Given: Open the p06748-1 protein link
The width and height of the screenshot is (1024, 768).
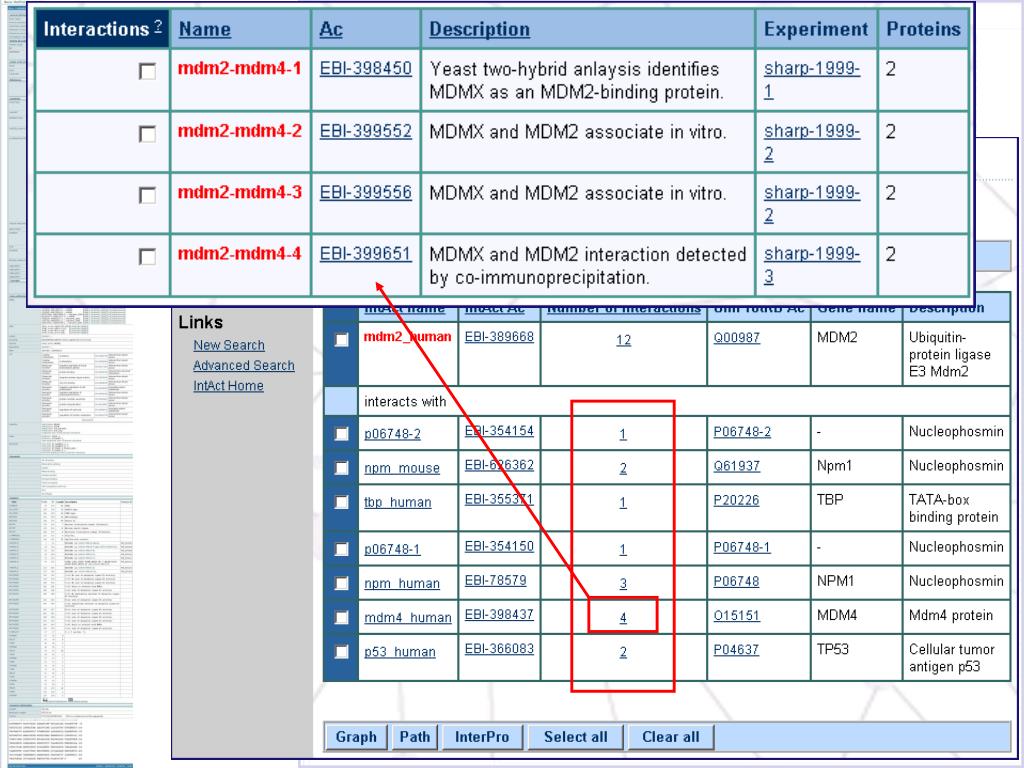Looking at the screenshot, I should tap(392, 549).
